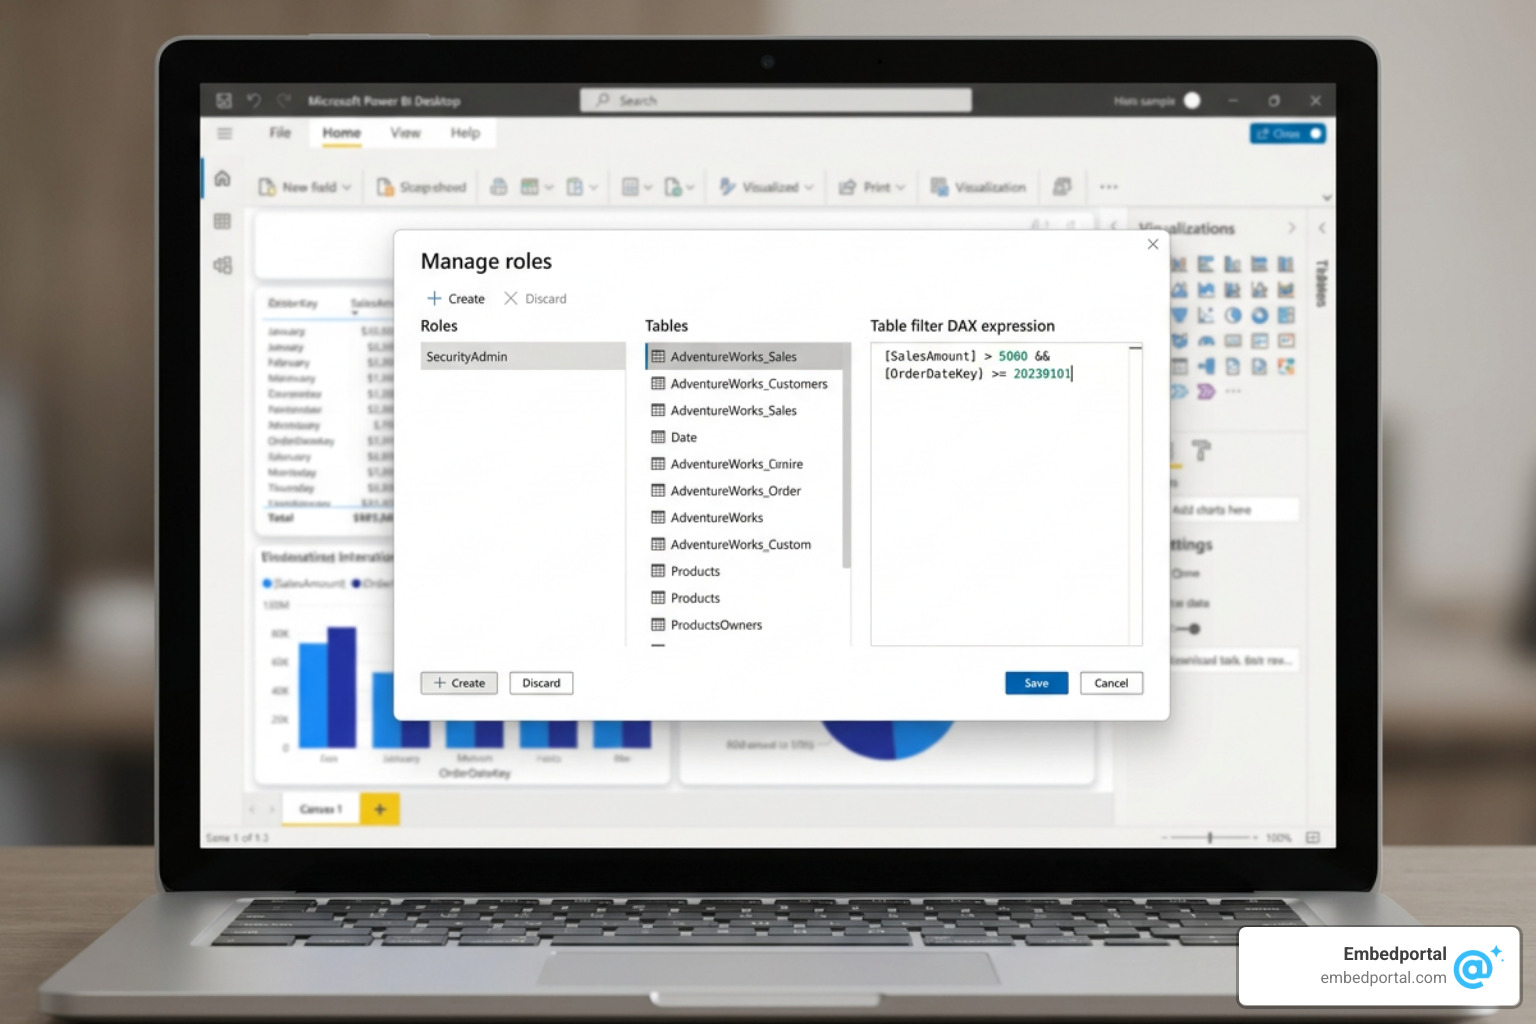Click the fit-to-page icon in status bar
Screen dimensions: 1536x1024
(x=1313, y=837)
